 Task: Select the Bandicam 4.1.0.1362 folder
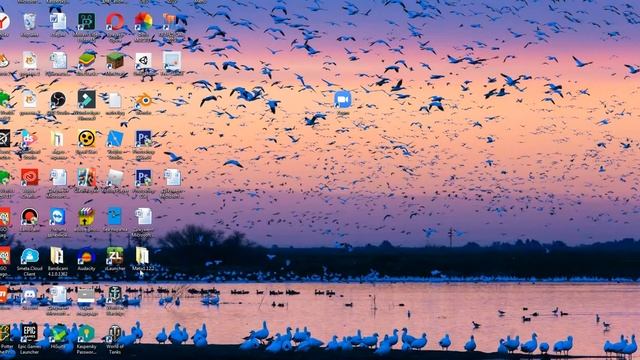tap(57, 256)
